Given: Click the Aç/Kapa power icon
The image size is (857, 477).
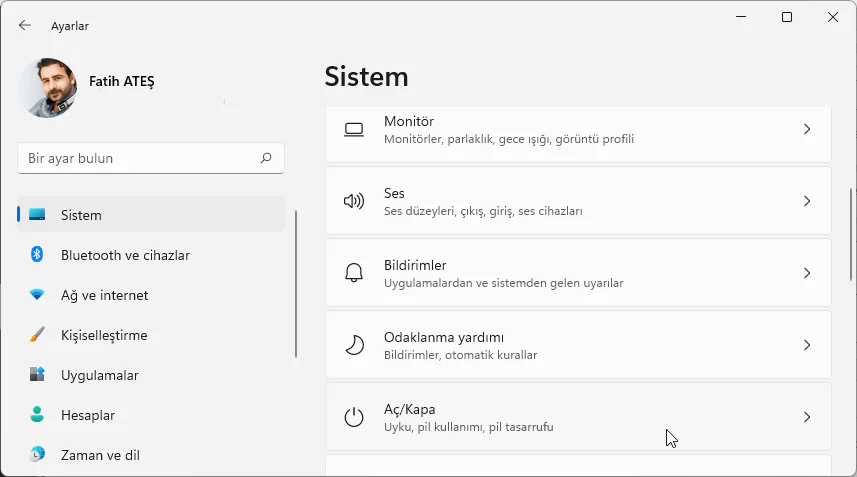Looking at the screenshot, I should tap(354, 417).
